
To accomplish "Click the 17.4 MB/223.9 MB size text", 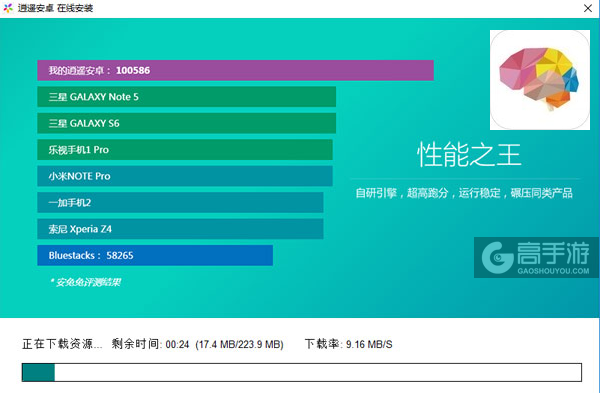I will point(240,344).
